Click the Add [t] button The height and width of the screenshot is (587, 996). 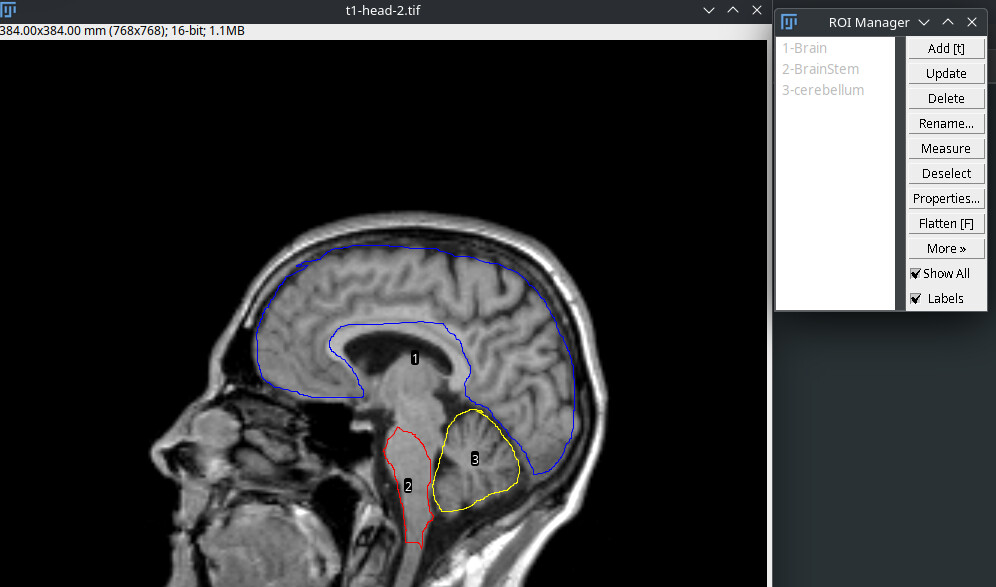945,48
